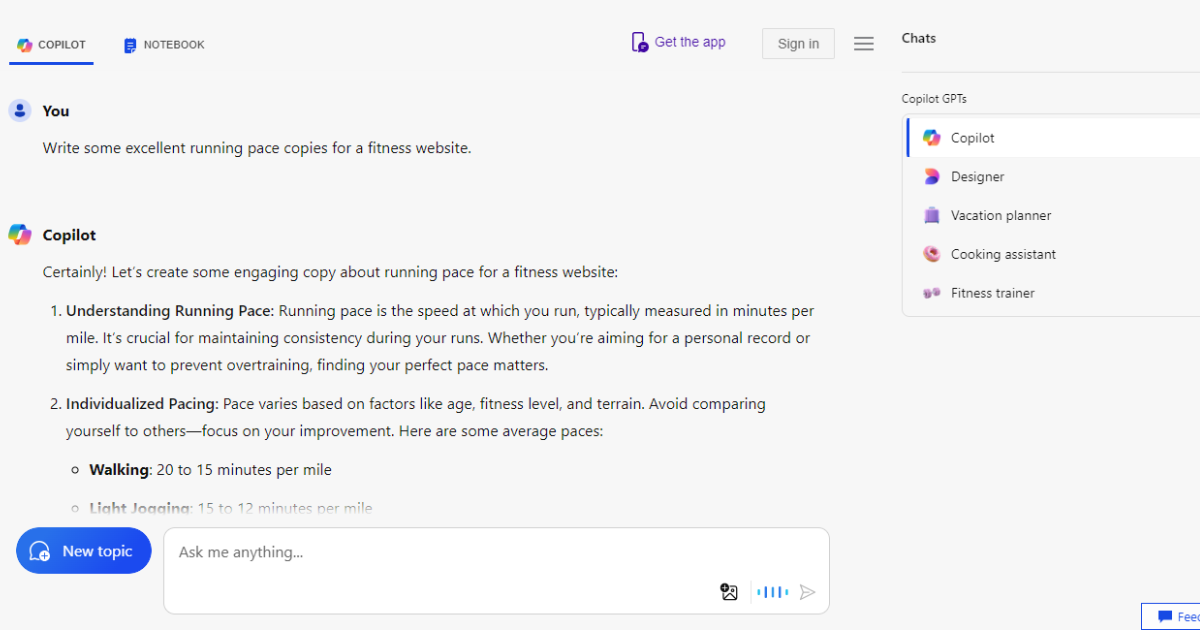This screenshot has width=1200, height=630.
Task: Select the Designer GPT icon
Action: point(932,177)
